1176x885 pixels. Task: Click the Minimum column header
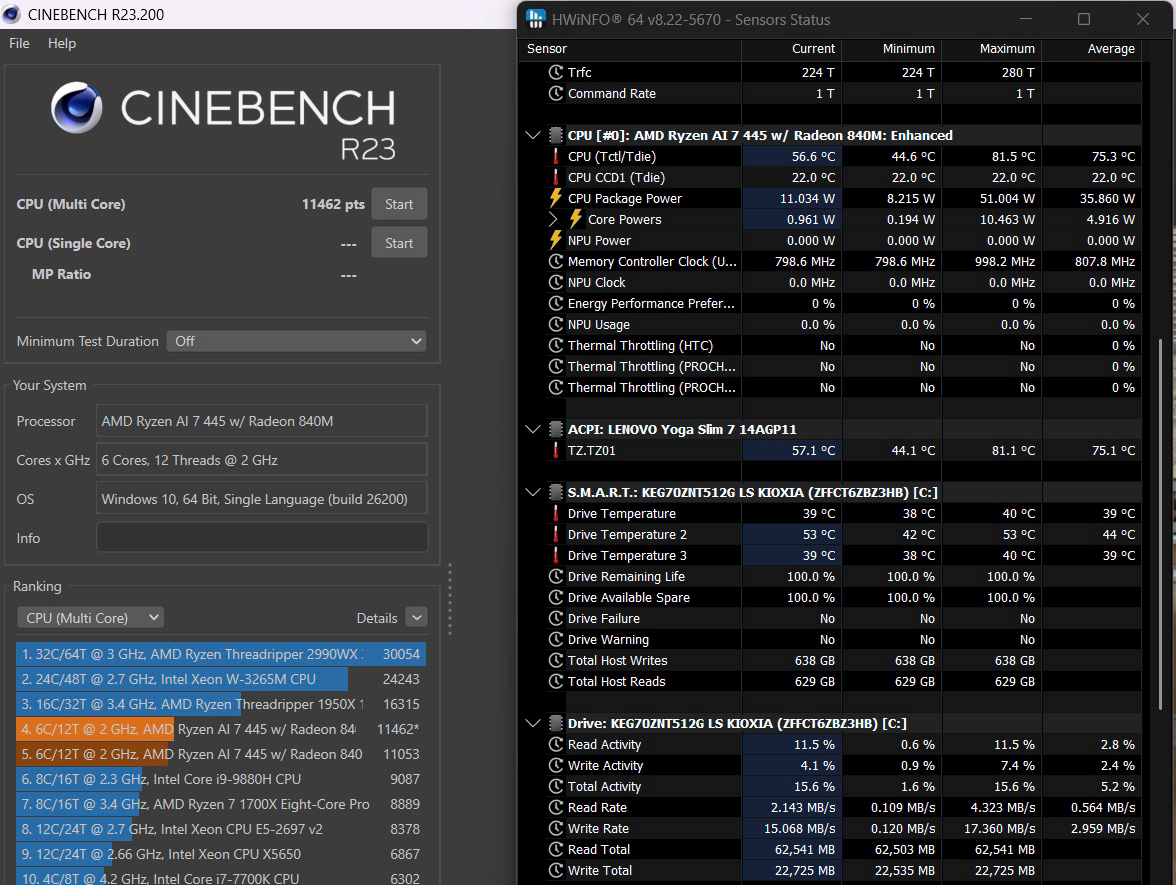pos(891,49)
